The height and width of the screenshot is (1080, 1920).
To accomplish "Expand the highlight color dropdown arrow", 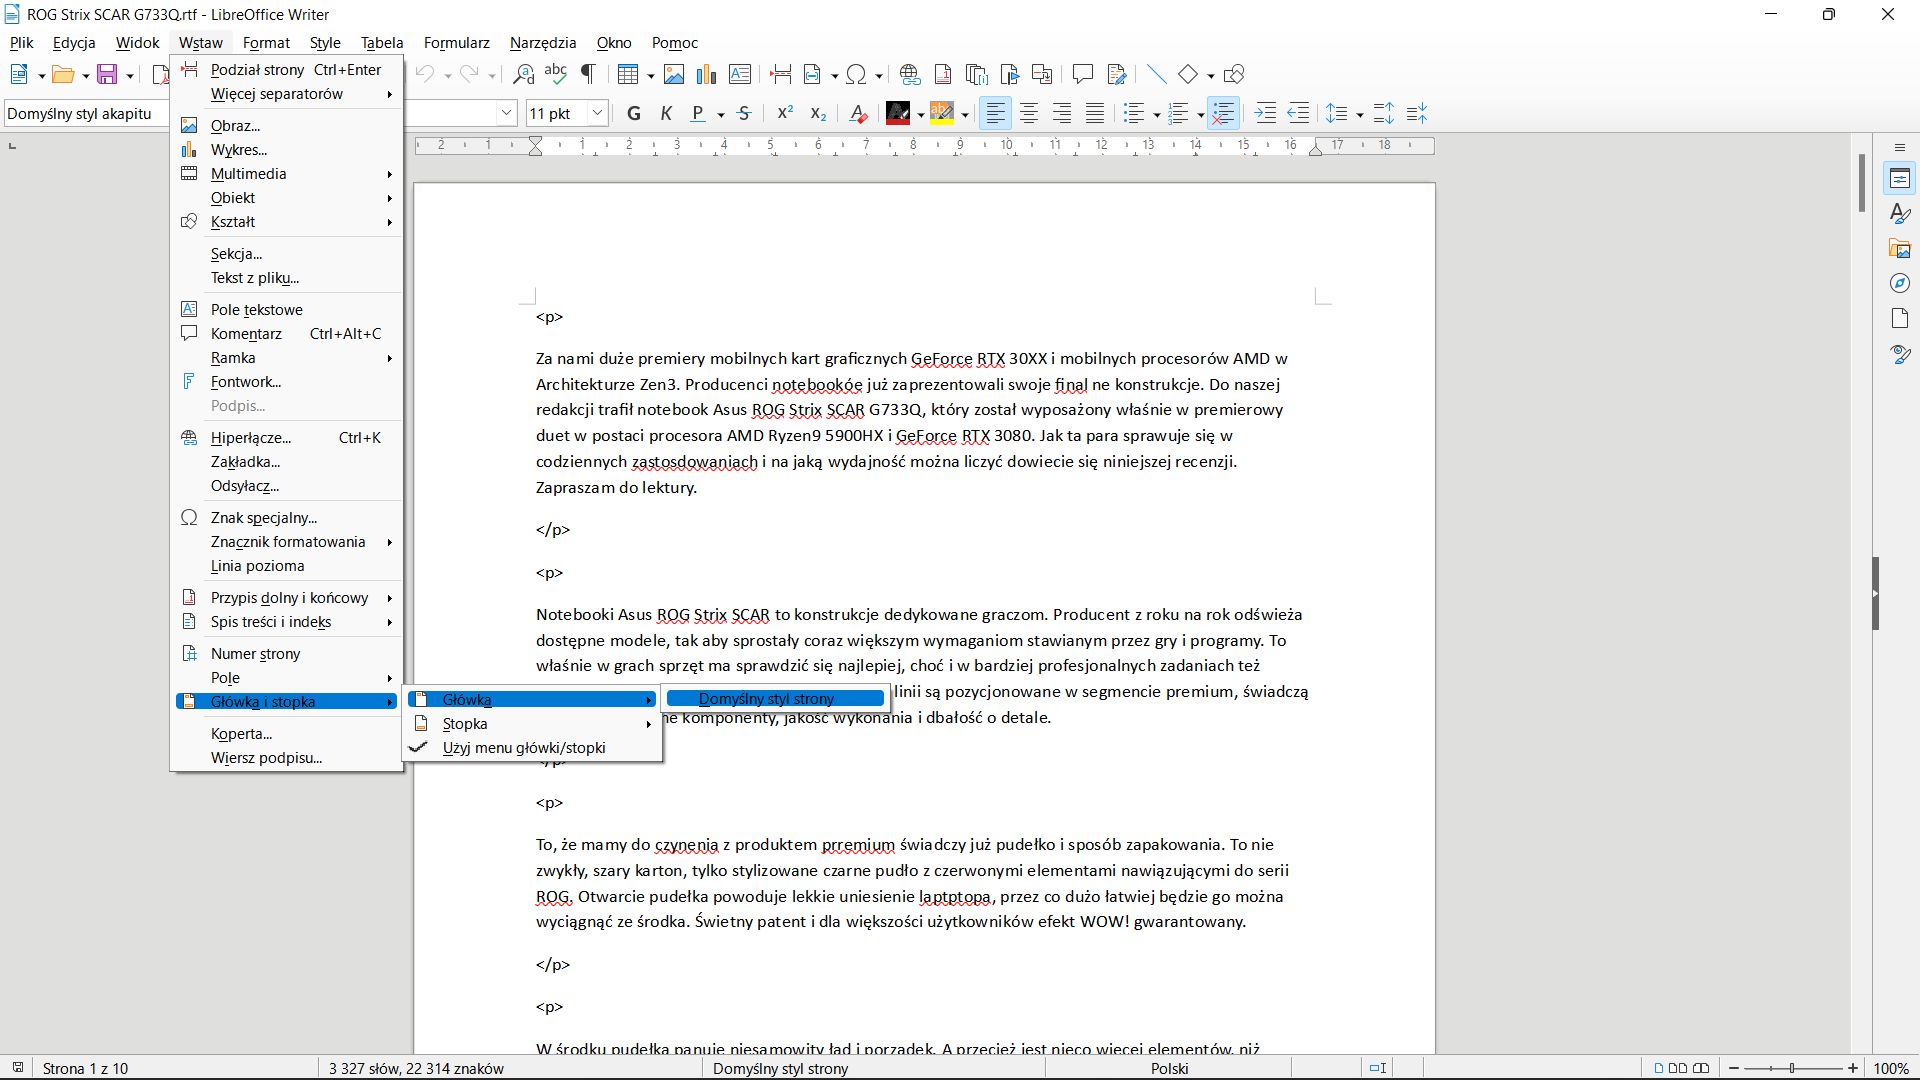I will [964, 113].
